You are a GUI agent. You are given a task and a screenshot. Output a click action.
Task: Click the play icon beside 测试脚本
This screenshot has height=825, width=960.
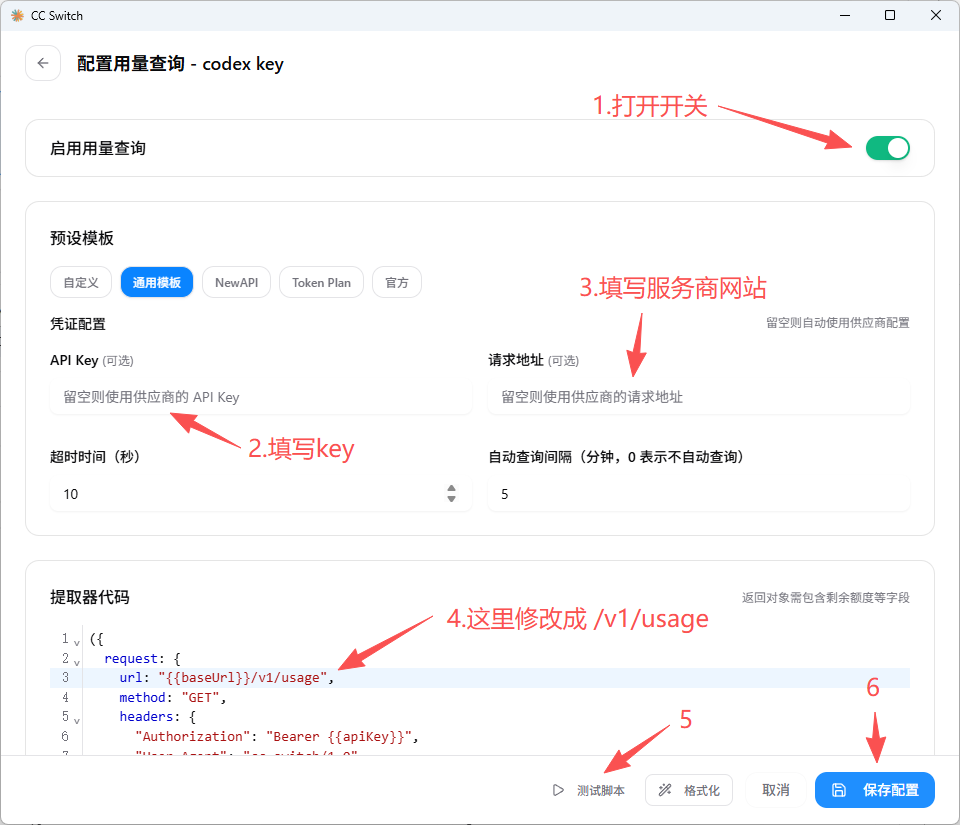[x=558, y=790]
